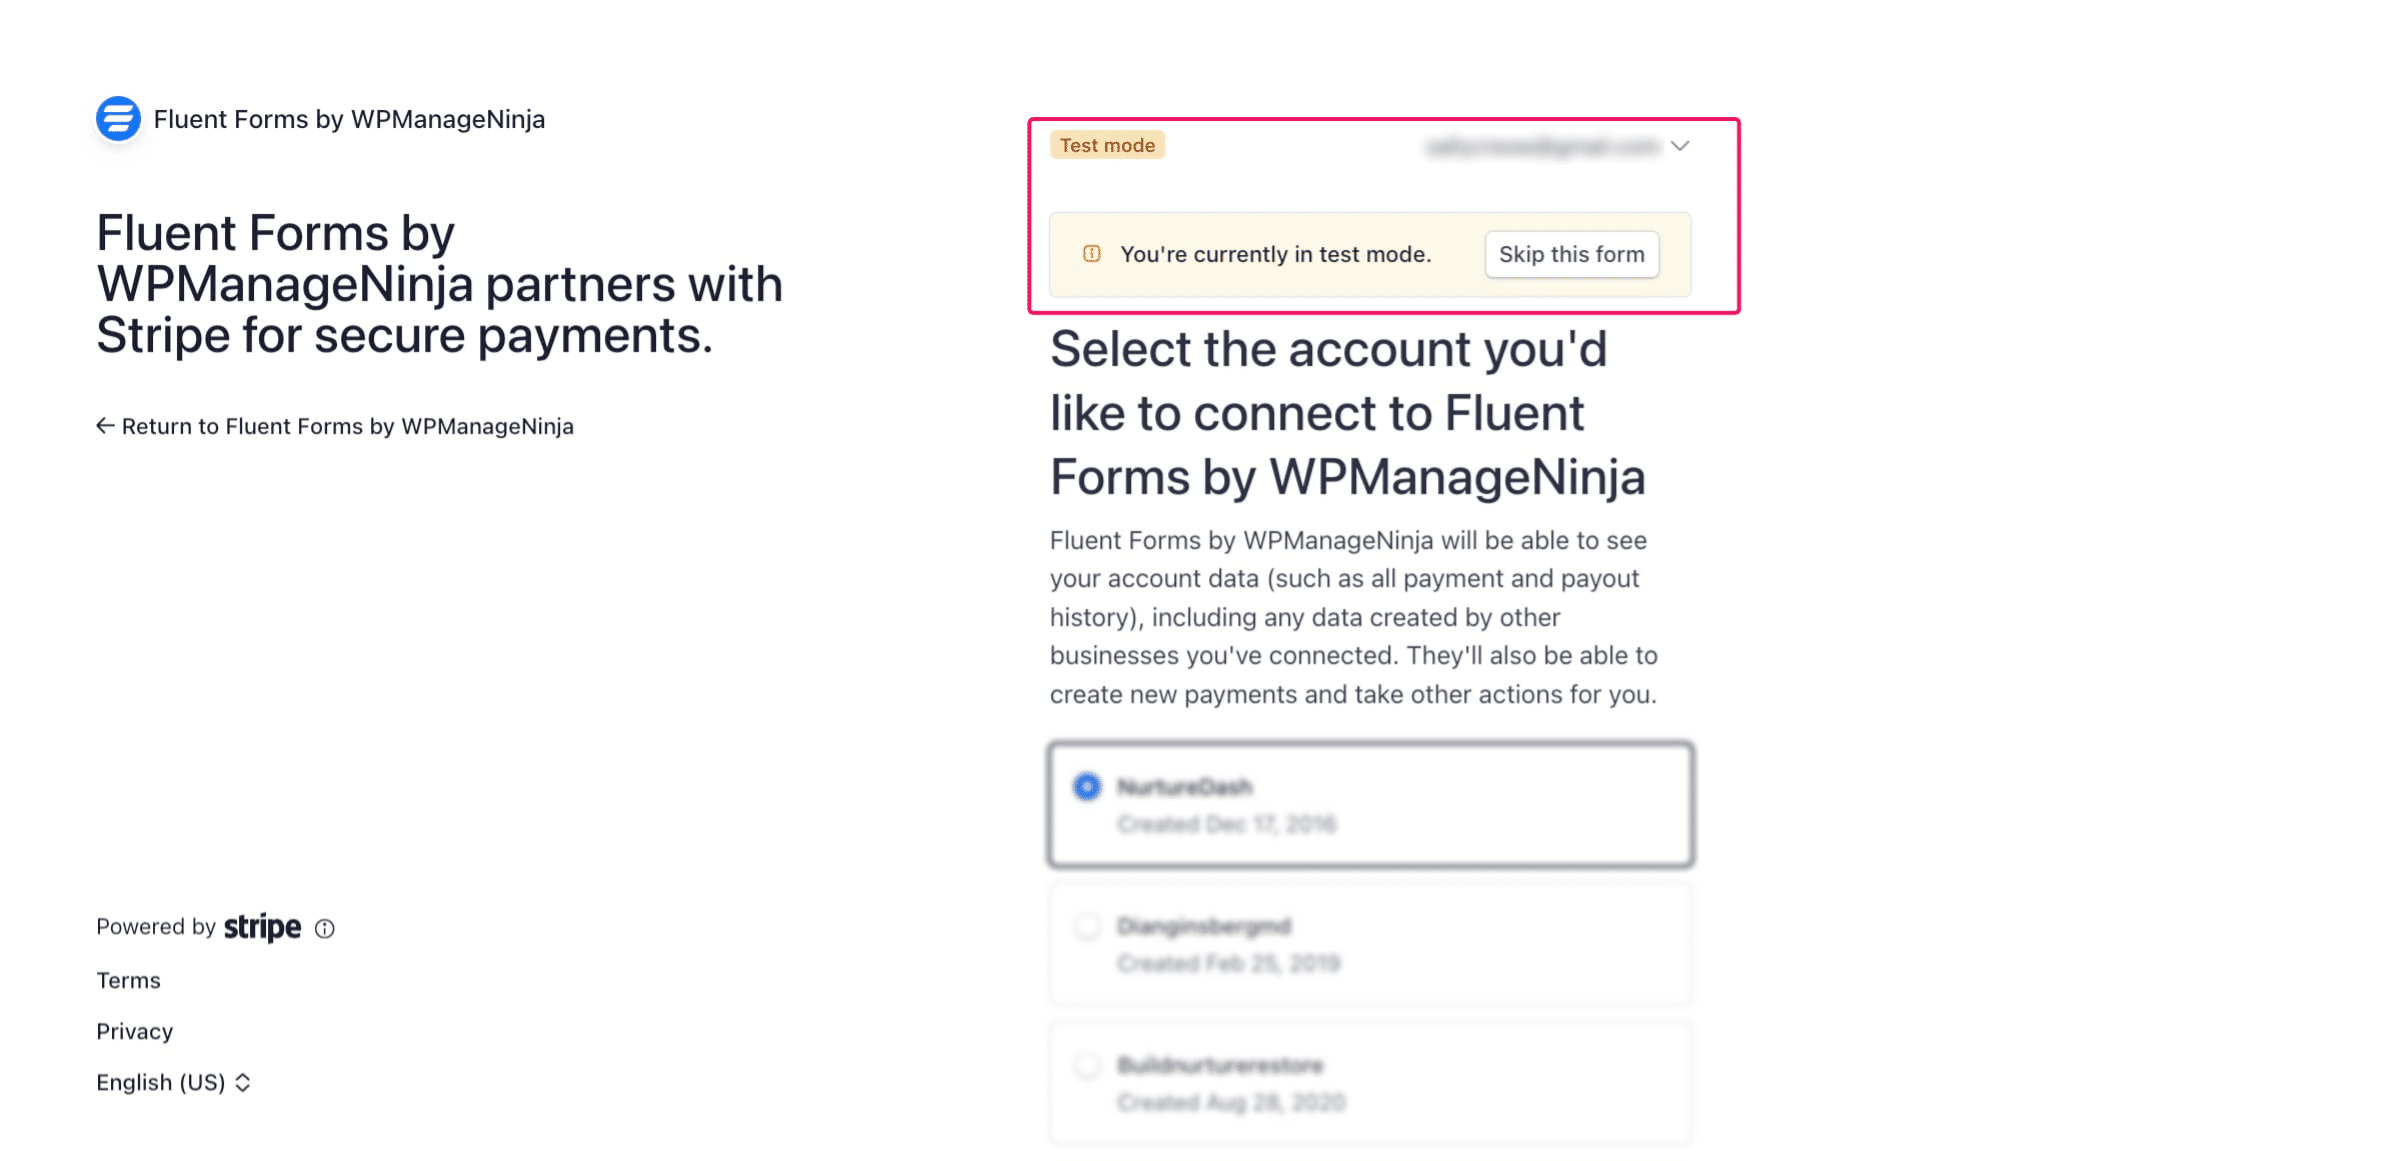This screenshot has height=1161, width=2406.
Task: Click the info icon beside Powered by Stripe
Action: click(x=324, y=928)
